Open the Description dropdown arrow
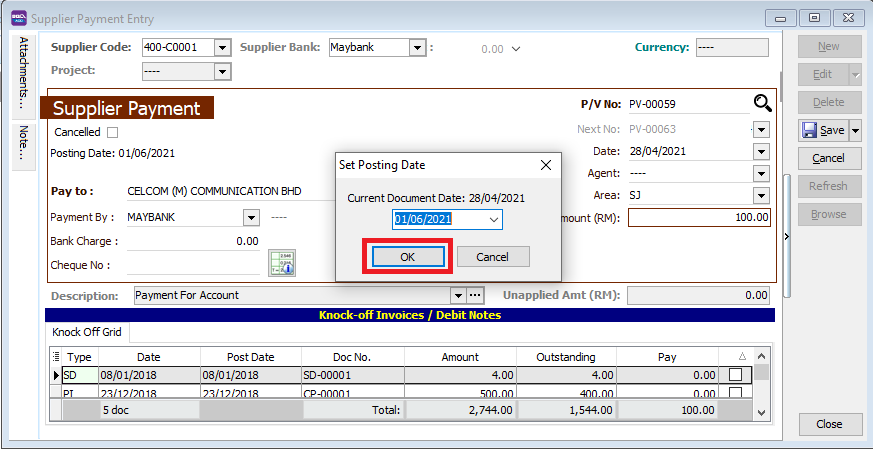The image size is (873, 449). click(x=458, y=295)
